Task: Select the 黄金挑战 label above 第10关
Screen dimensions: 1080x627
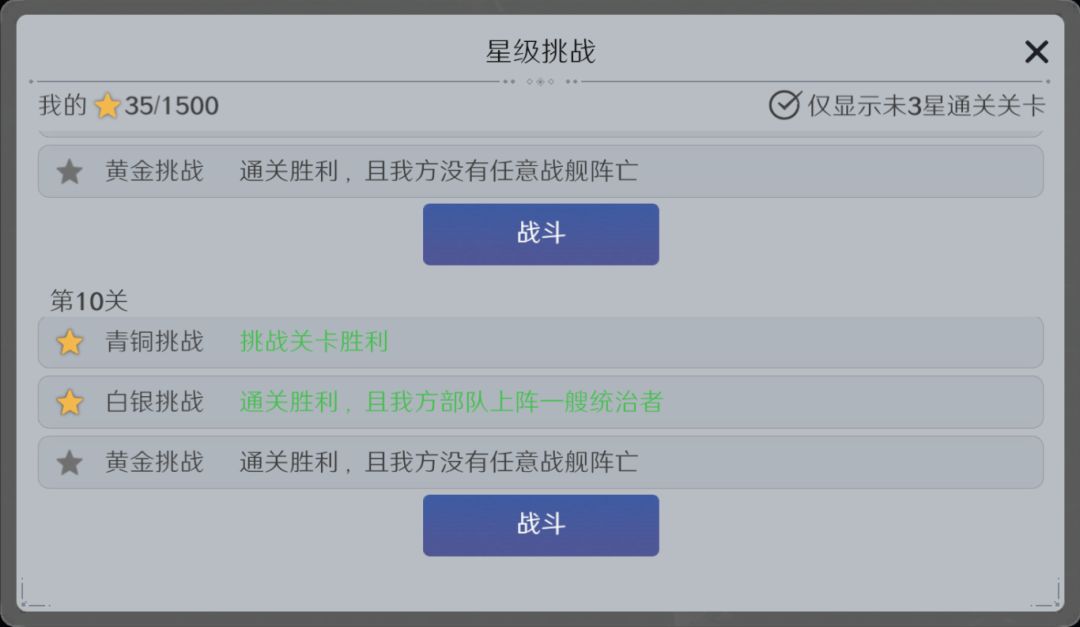Action: pos(154,172)
